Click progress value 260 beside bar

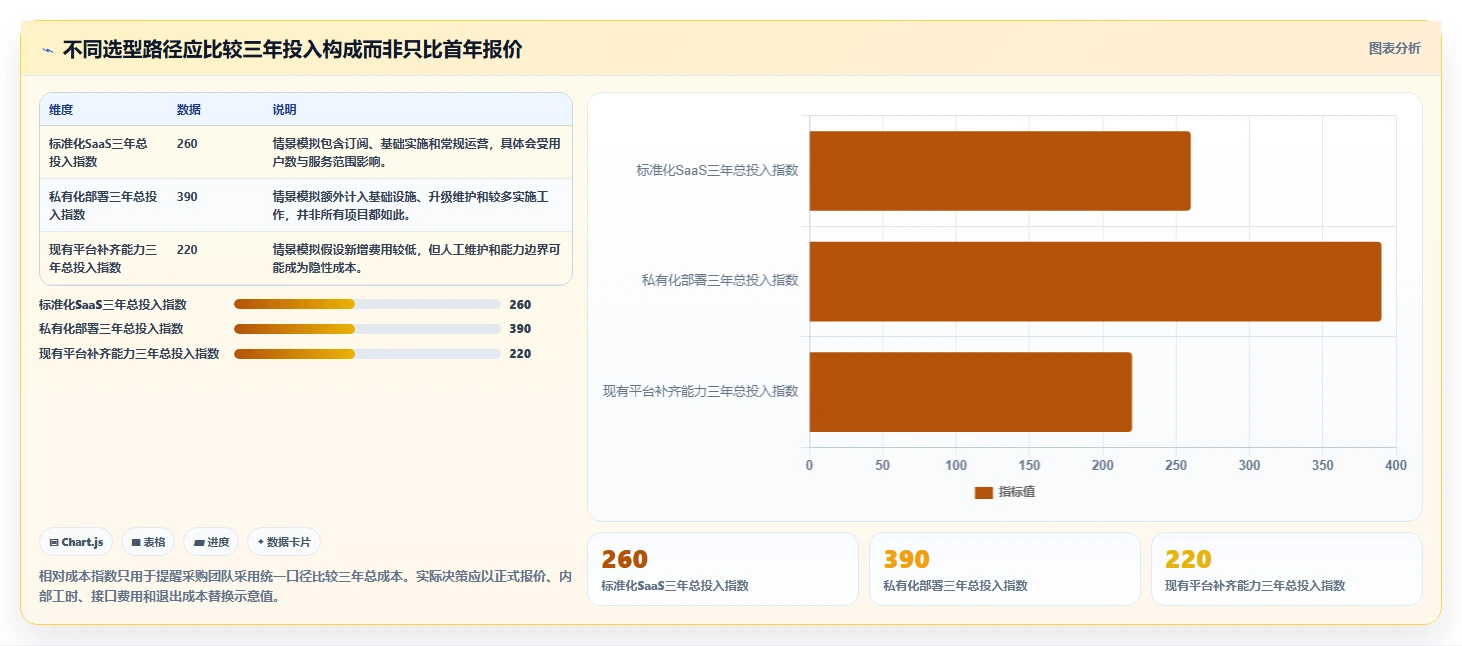[x=520, y=305]
